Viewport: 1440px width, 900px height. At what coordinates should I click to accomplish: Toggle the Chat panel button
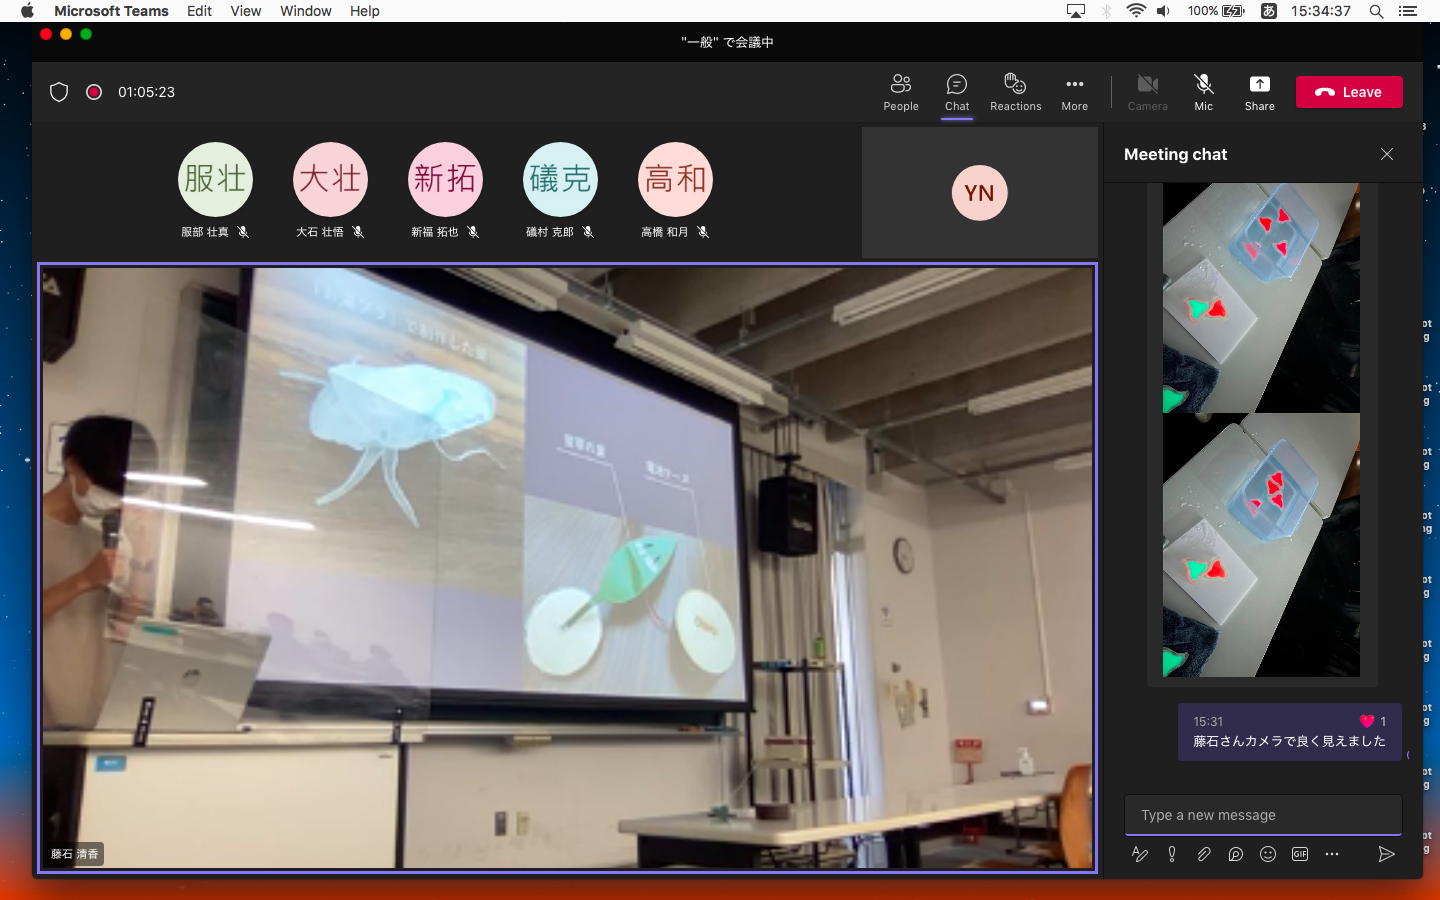point(957,92)
